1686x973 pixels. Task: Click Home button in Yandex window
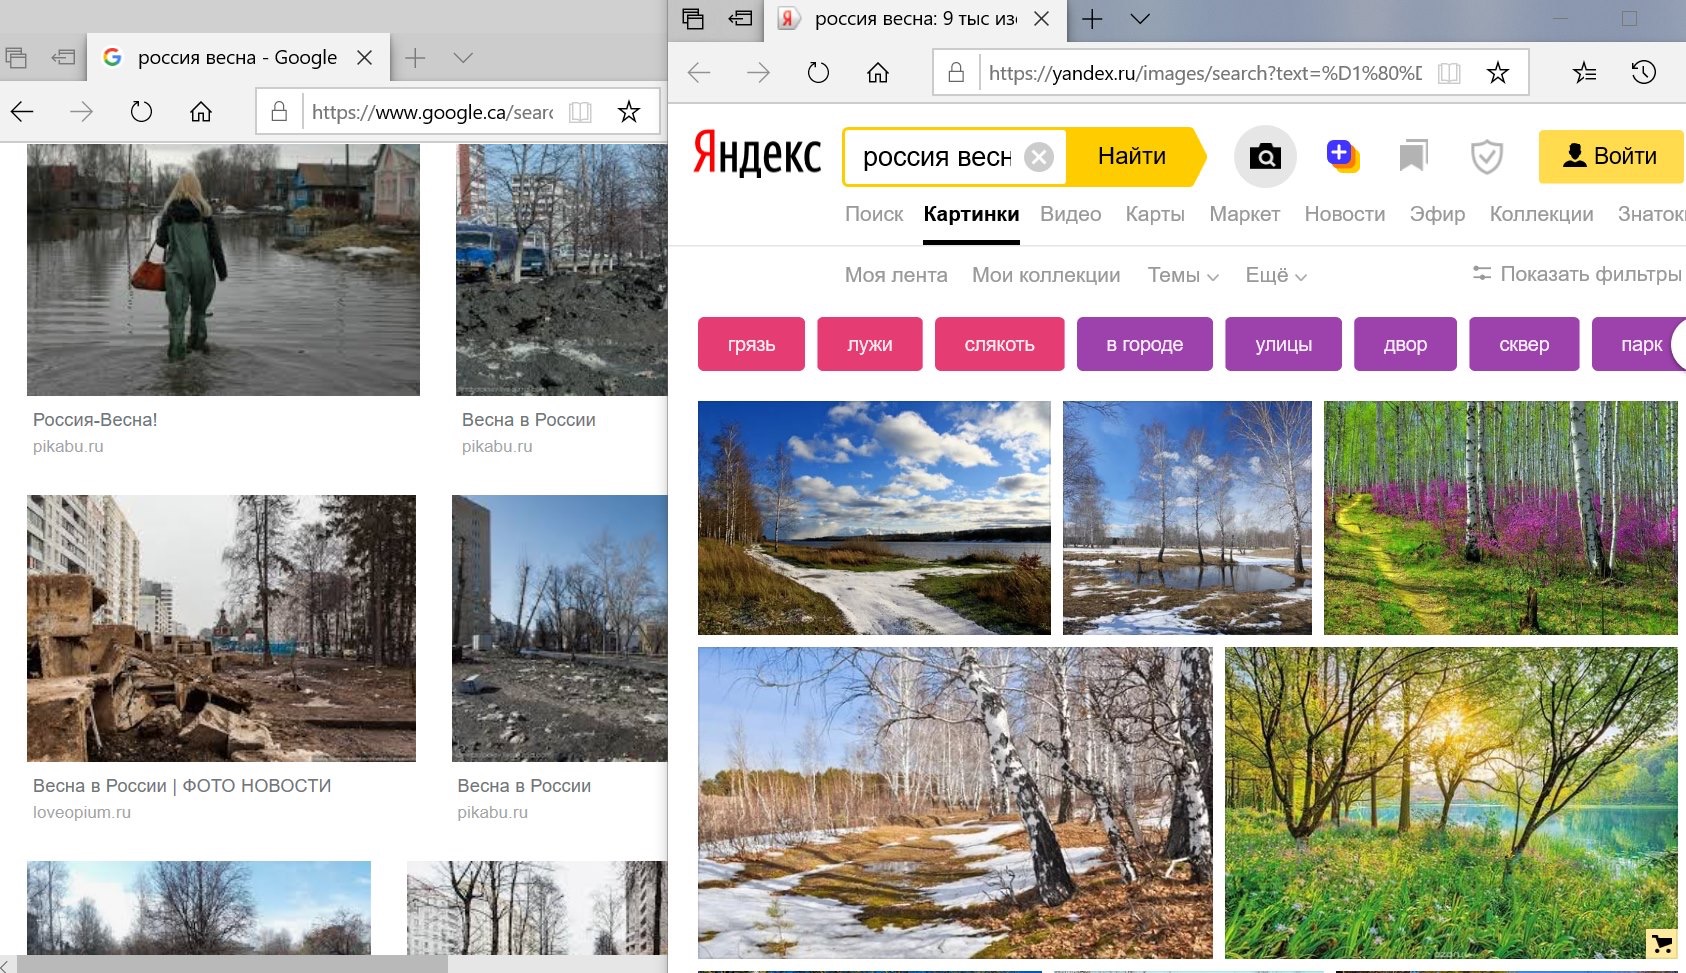(x=878, y=73)
